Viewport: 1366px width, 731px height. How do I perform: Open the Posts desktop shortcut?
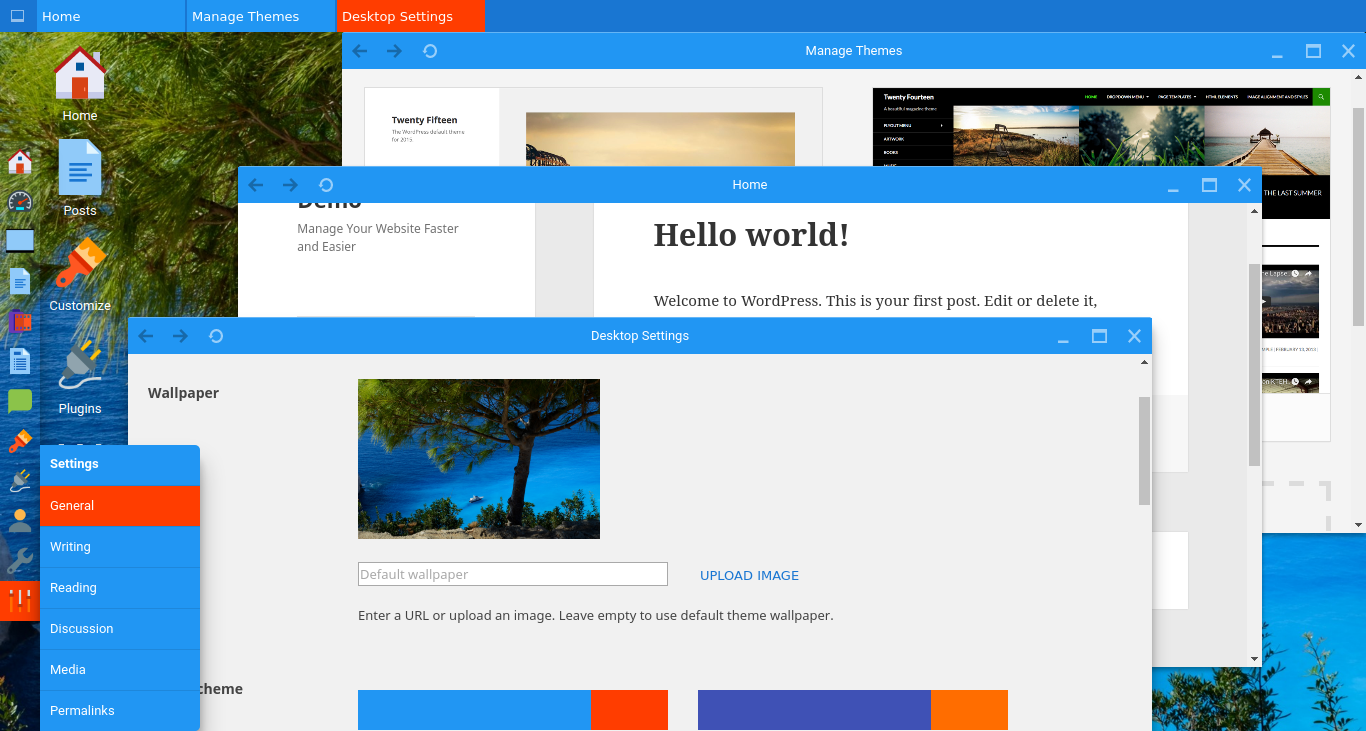80,178
